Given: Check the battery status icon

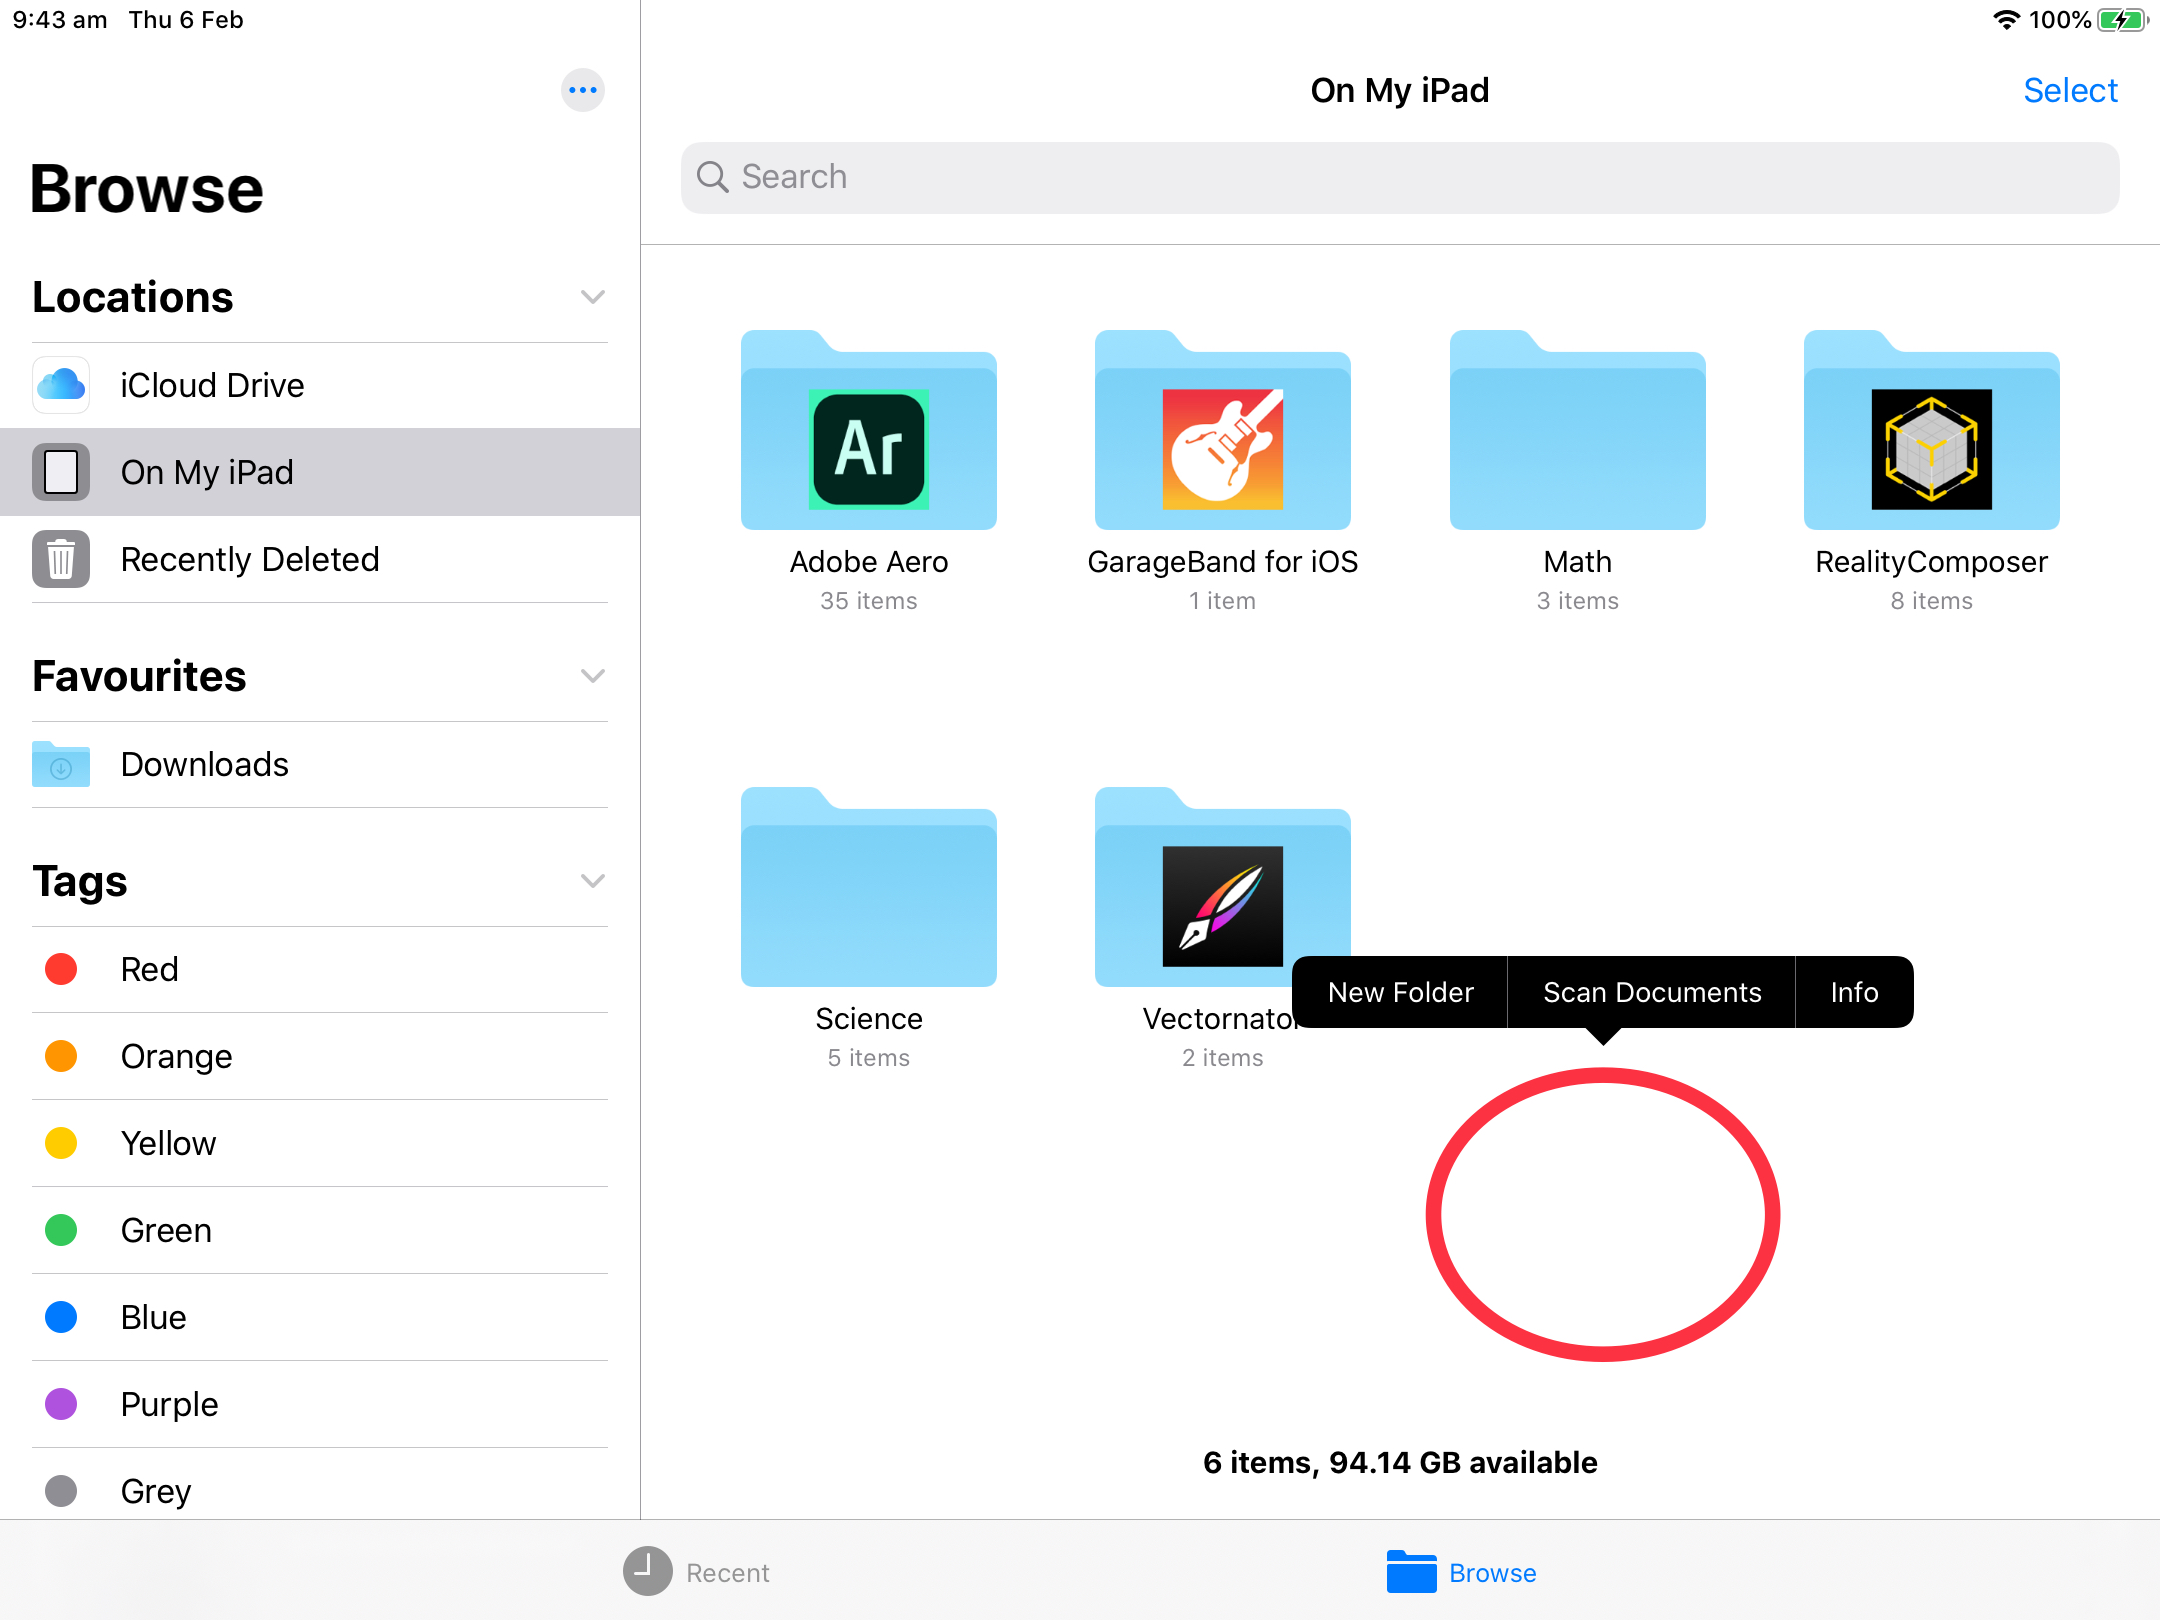Looking at the screenshot, I should pyautogui.click(x=2123, y=20).
